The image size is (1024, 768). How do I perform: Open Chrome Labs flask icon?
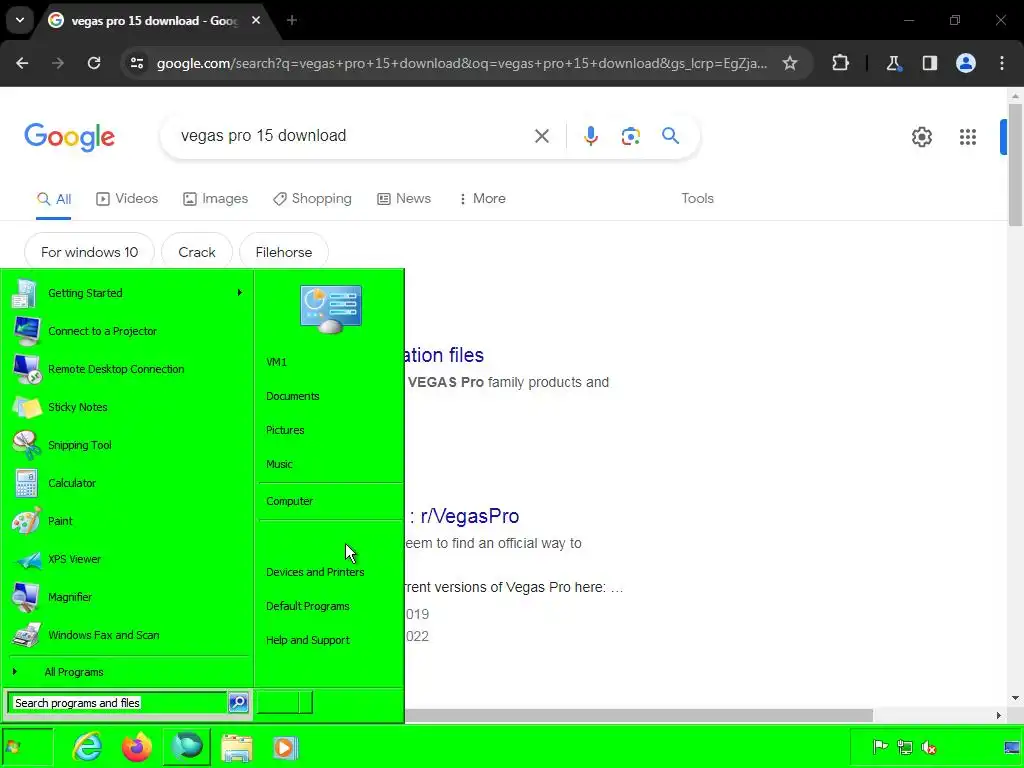893,63
